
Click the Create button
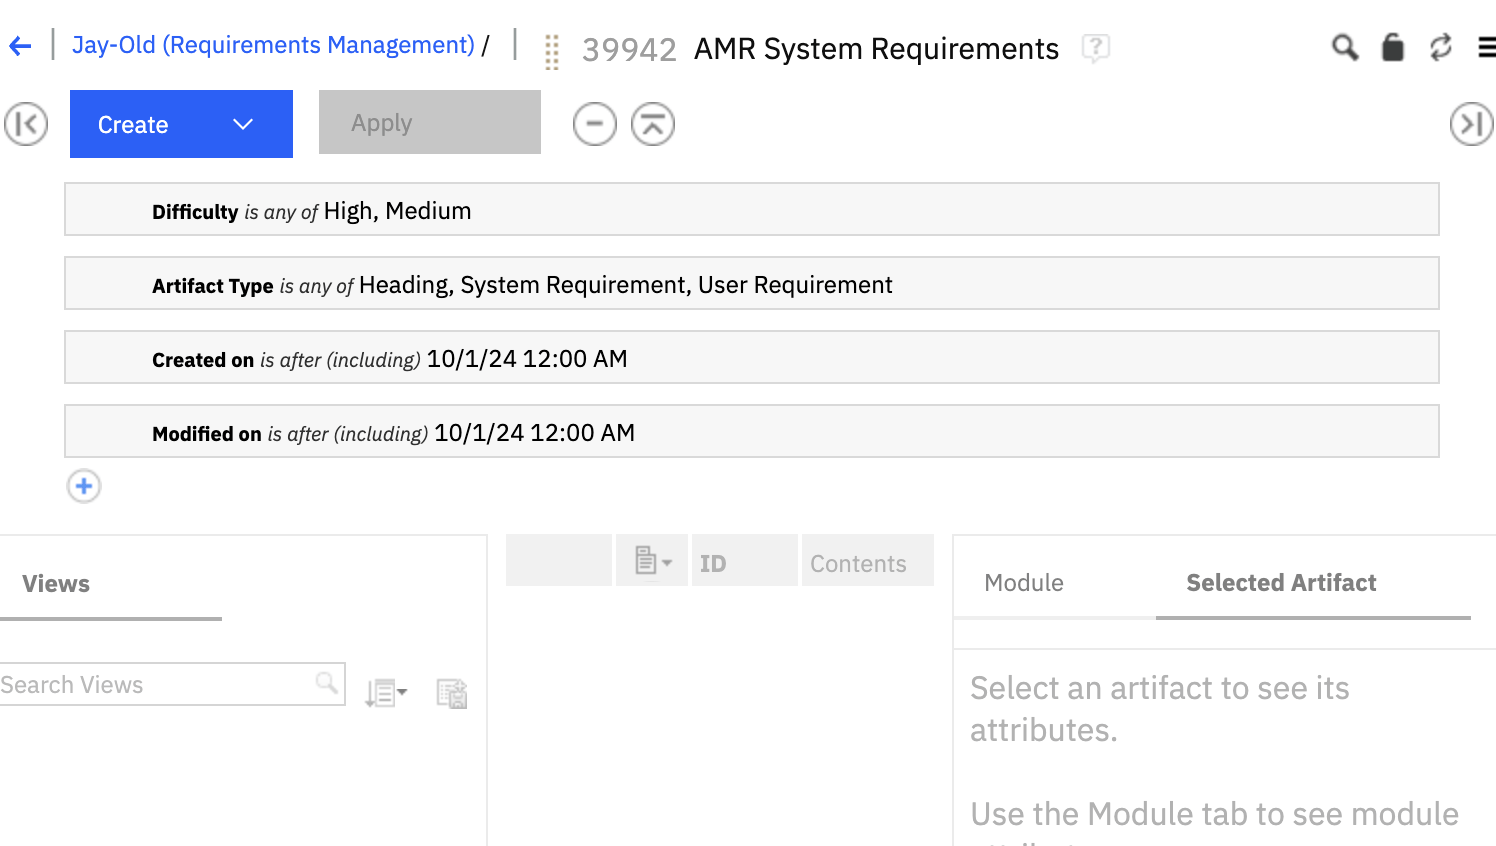click(x=181, y=124)
